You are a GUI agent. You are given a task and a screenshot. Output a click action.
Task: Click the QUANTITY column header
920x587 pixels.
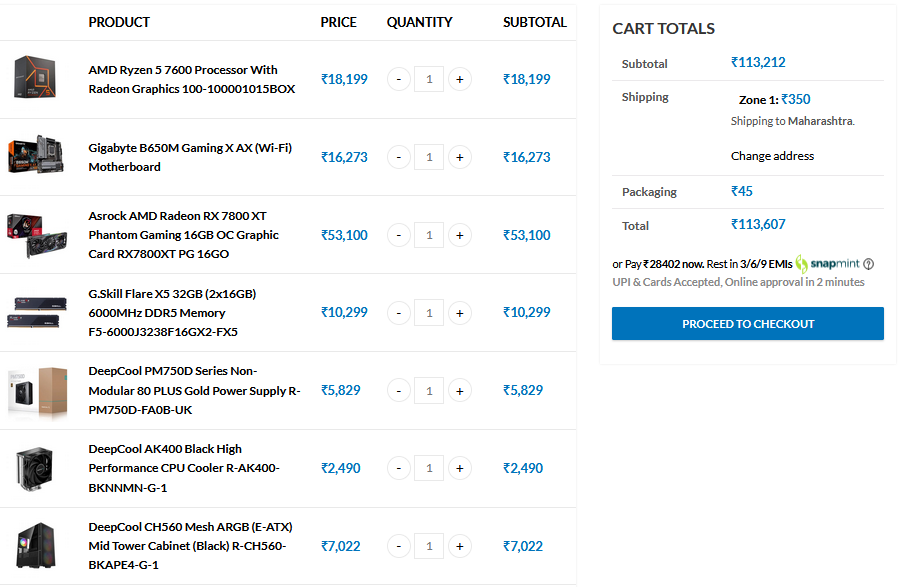coord(420,22)
